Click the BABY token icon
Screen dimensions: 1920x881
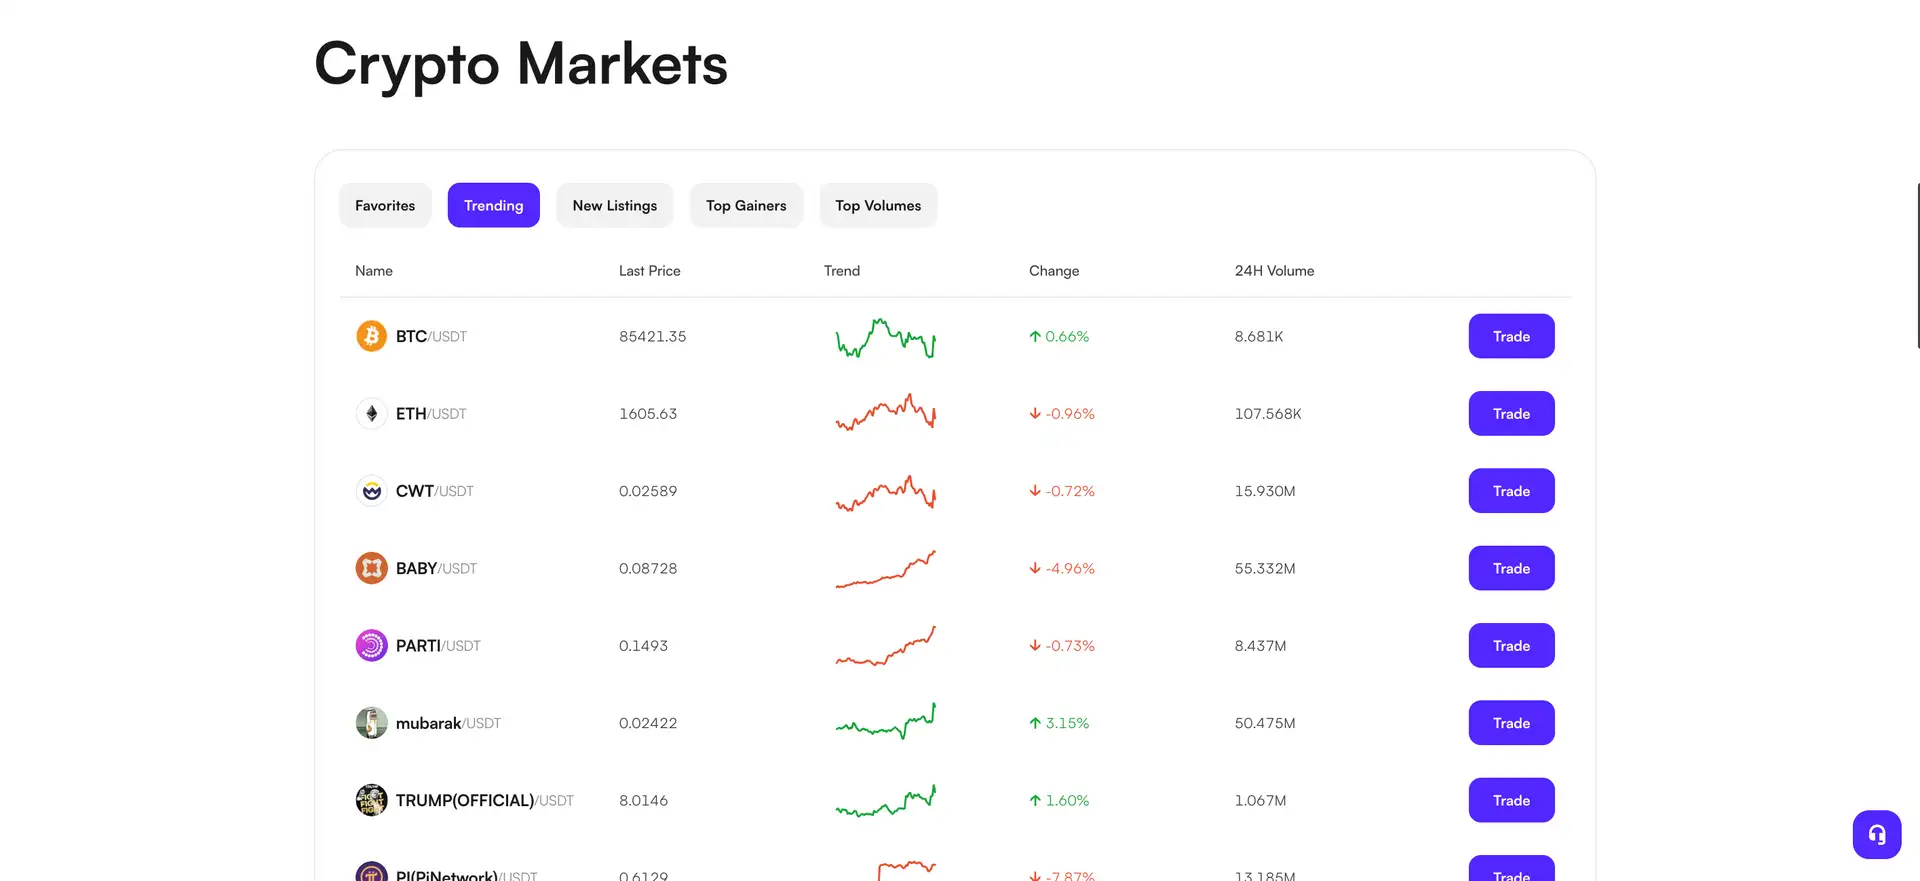click(x=371, y=568)
